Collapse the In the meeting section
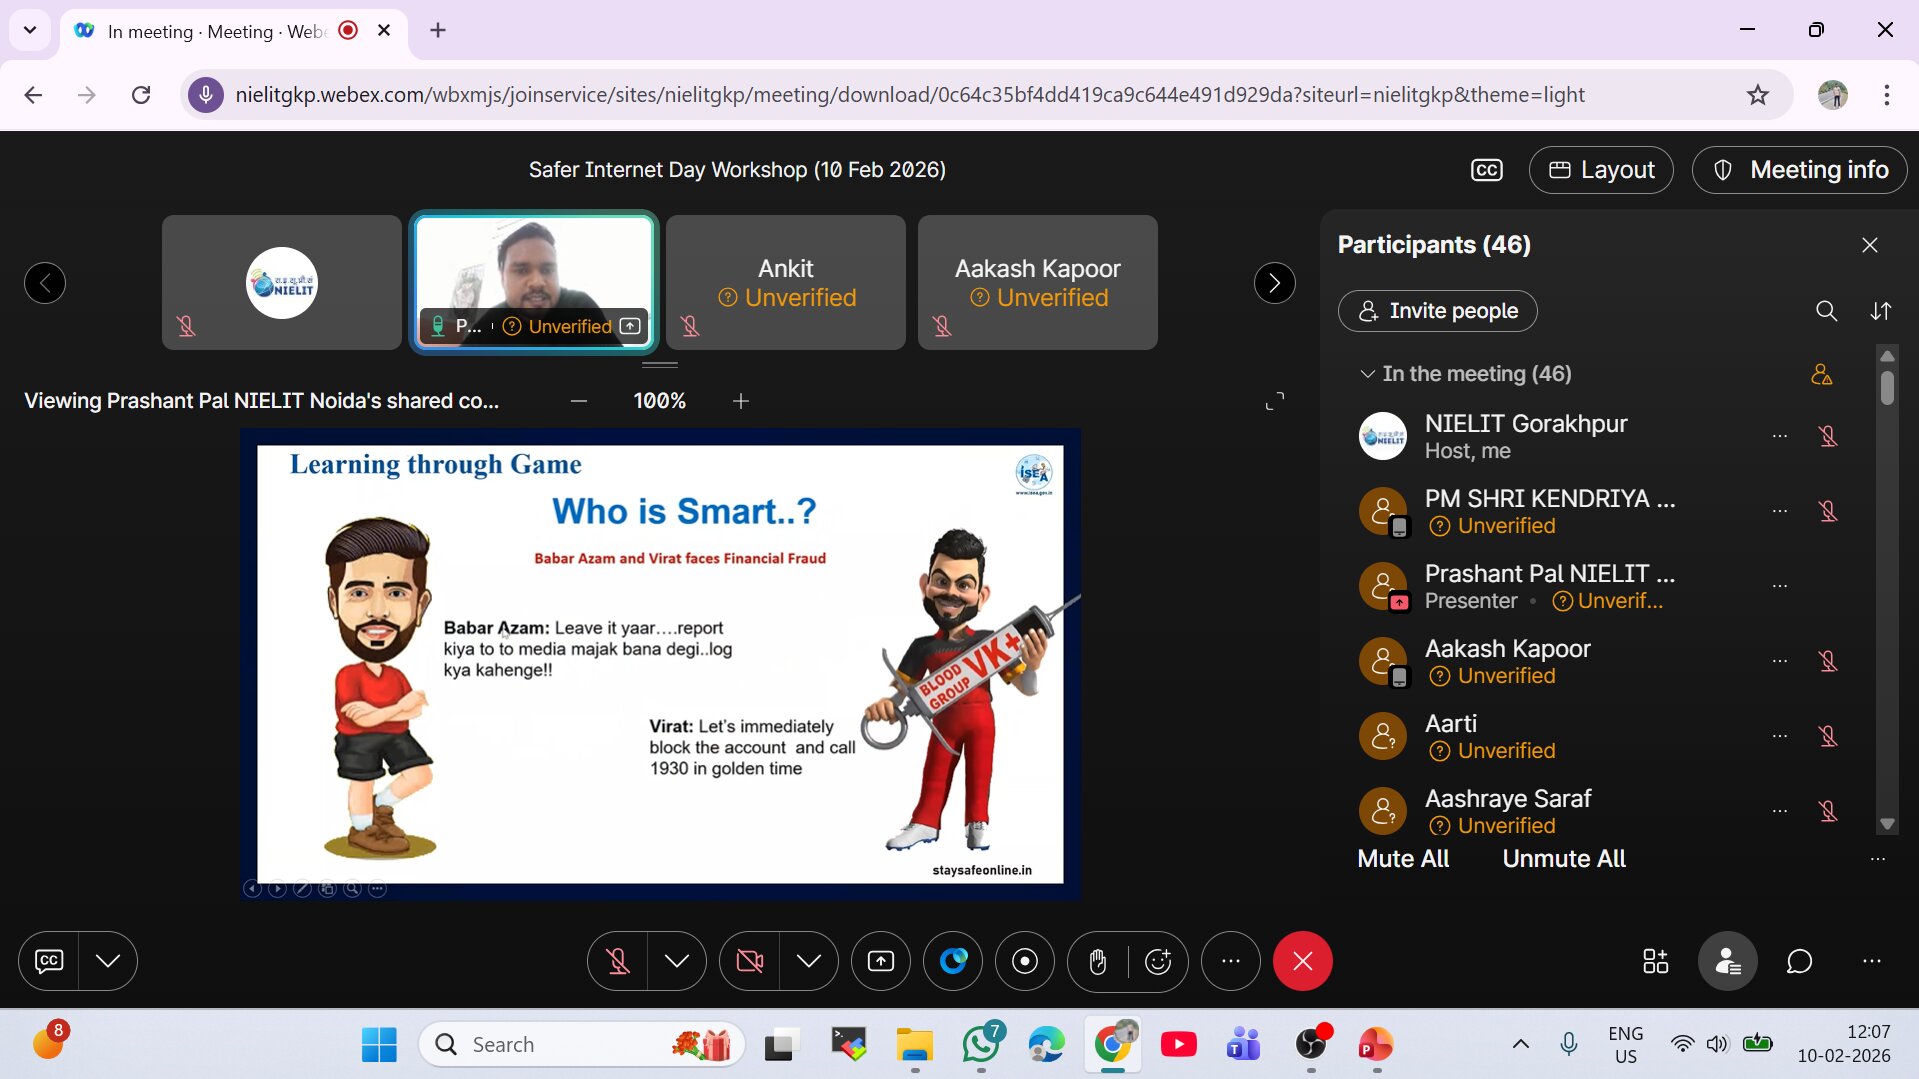 click(x=1367, y=374)
